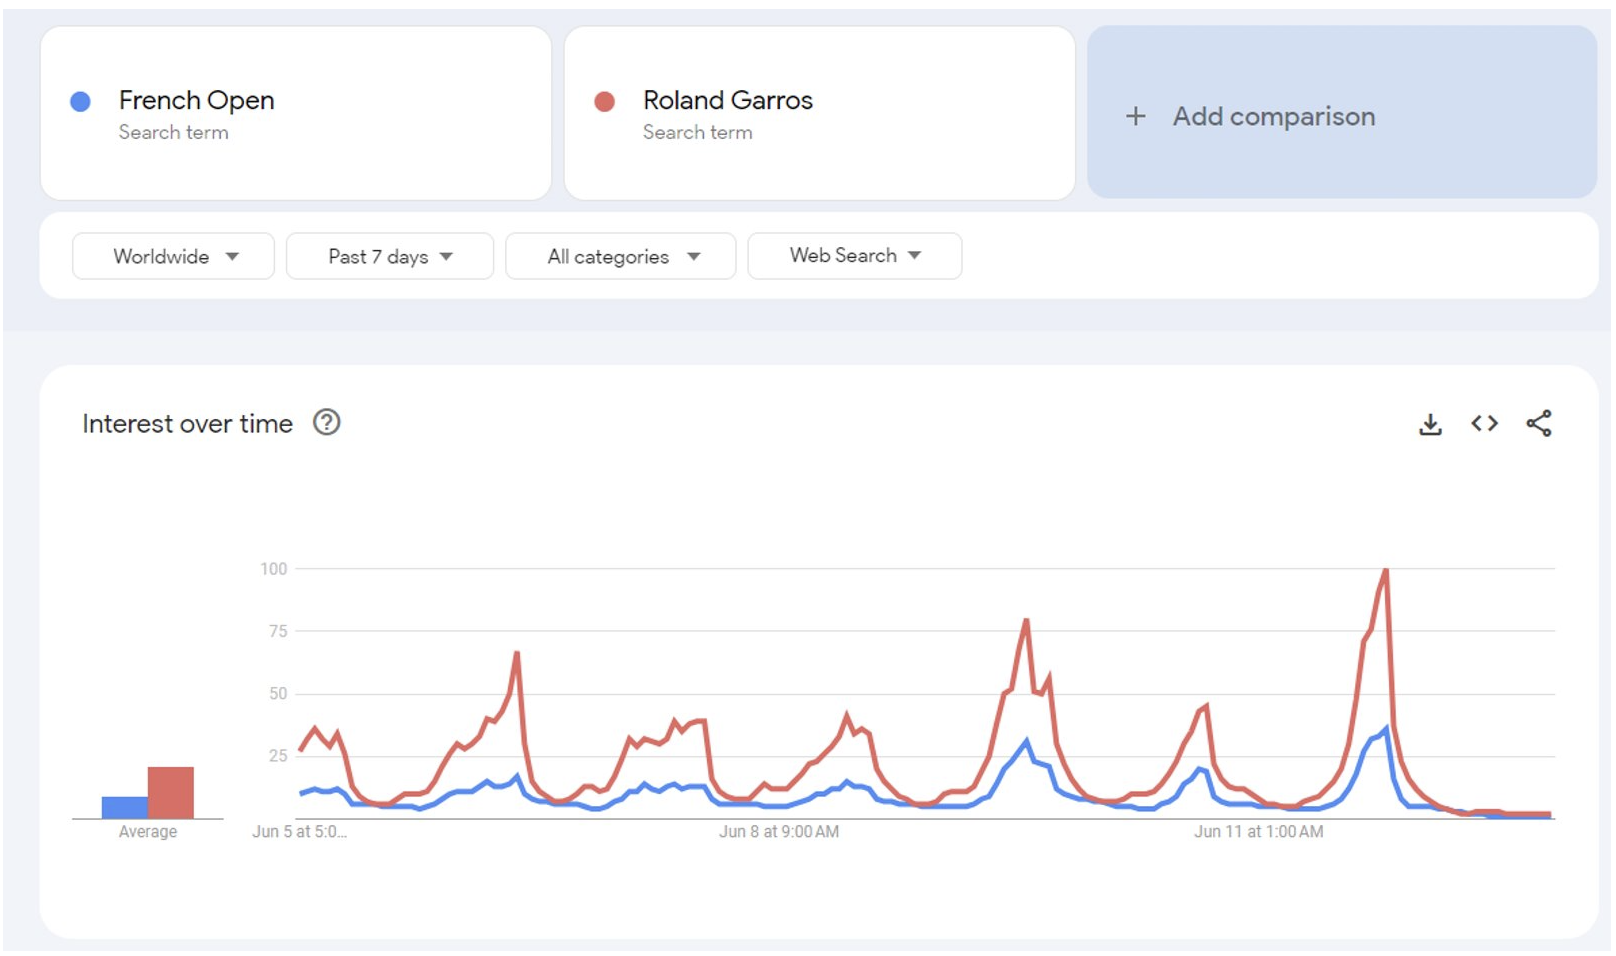Screen dimensions: 1616x956
Task: Click the Interest over time heading
Action: coord(188,424)
